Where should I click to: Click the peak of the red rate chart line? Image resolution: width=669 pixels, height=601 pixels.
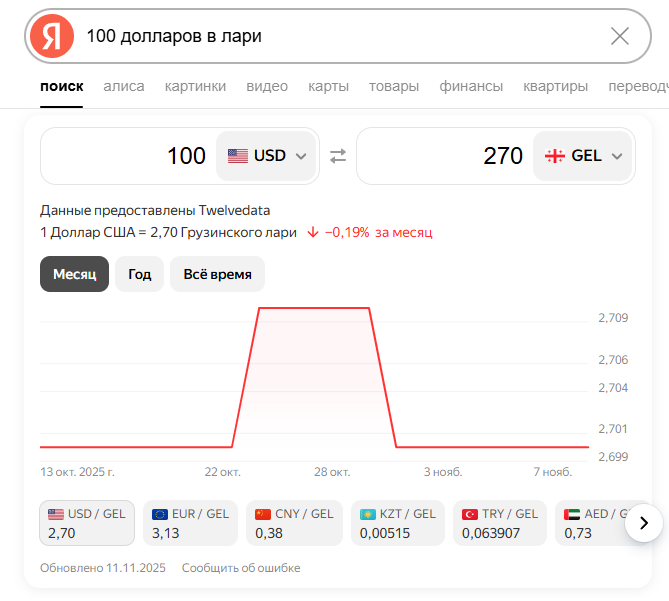[x=315, y=308]
